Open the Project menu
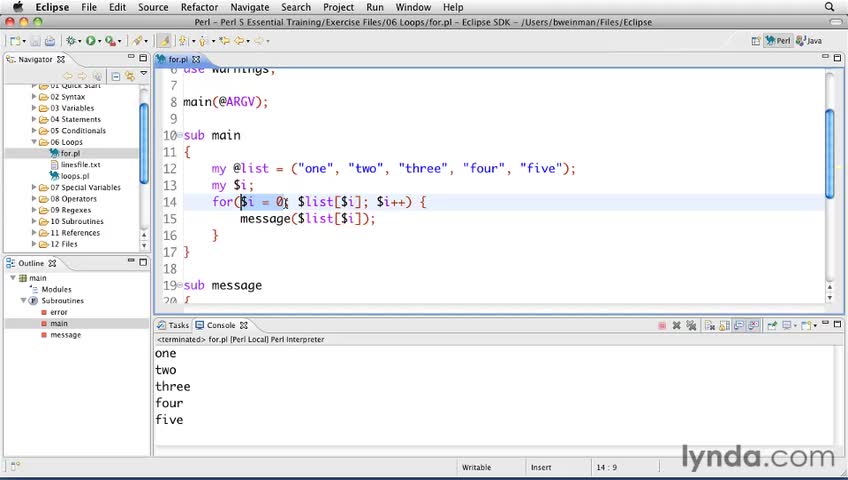 pos(339,7)
